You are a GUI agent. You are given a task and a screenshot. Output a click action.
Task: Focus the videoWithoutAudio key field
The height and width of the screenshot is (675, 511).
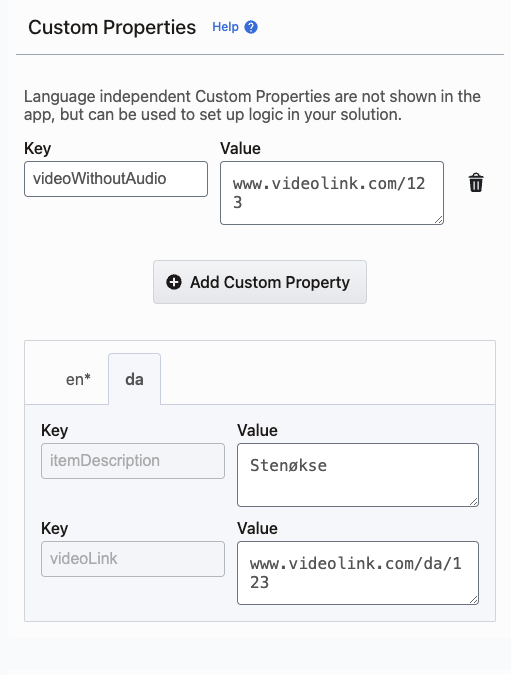point(116,179)
